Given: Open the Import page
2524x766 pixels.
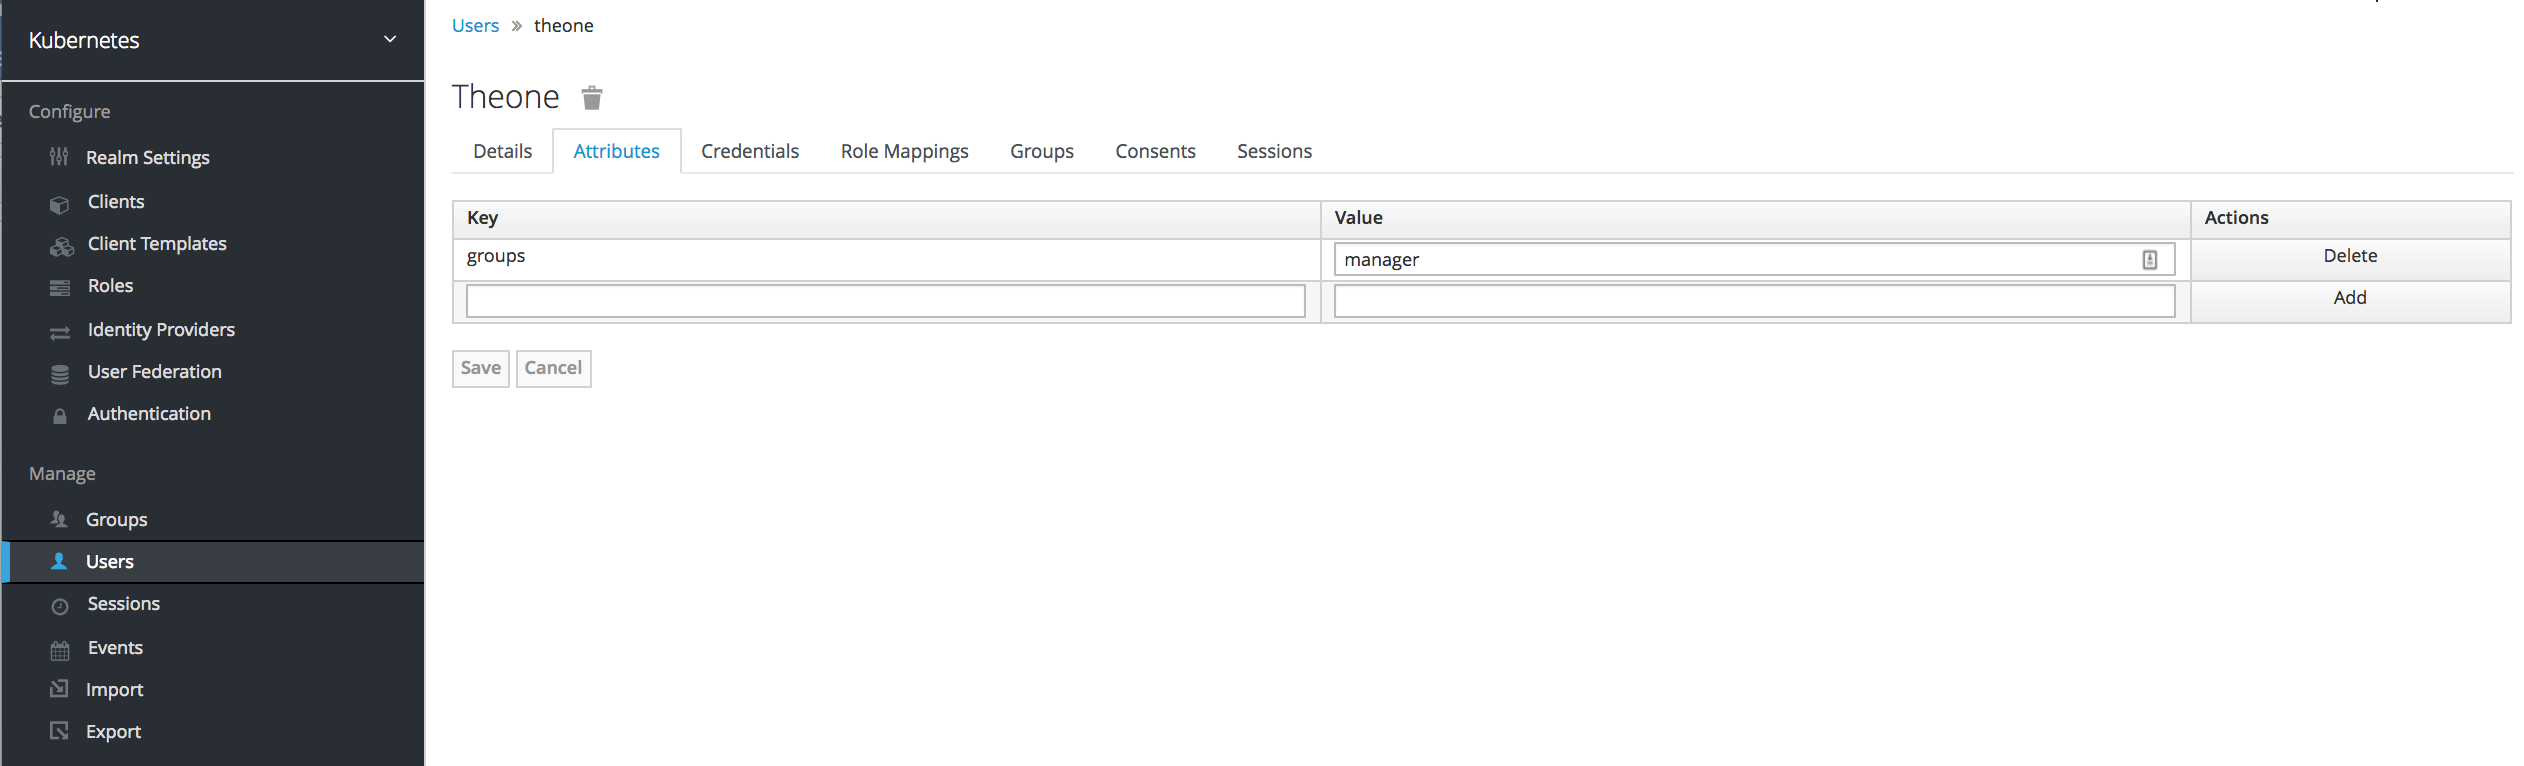Looking at the screenshot, I should [114, 690].
